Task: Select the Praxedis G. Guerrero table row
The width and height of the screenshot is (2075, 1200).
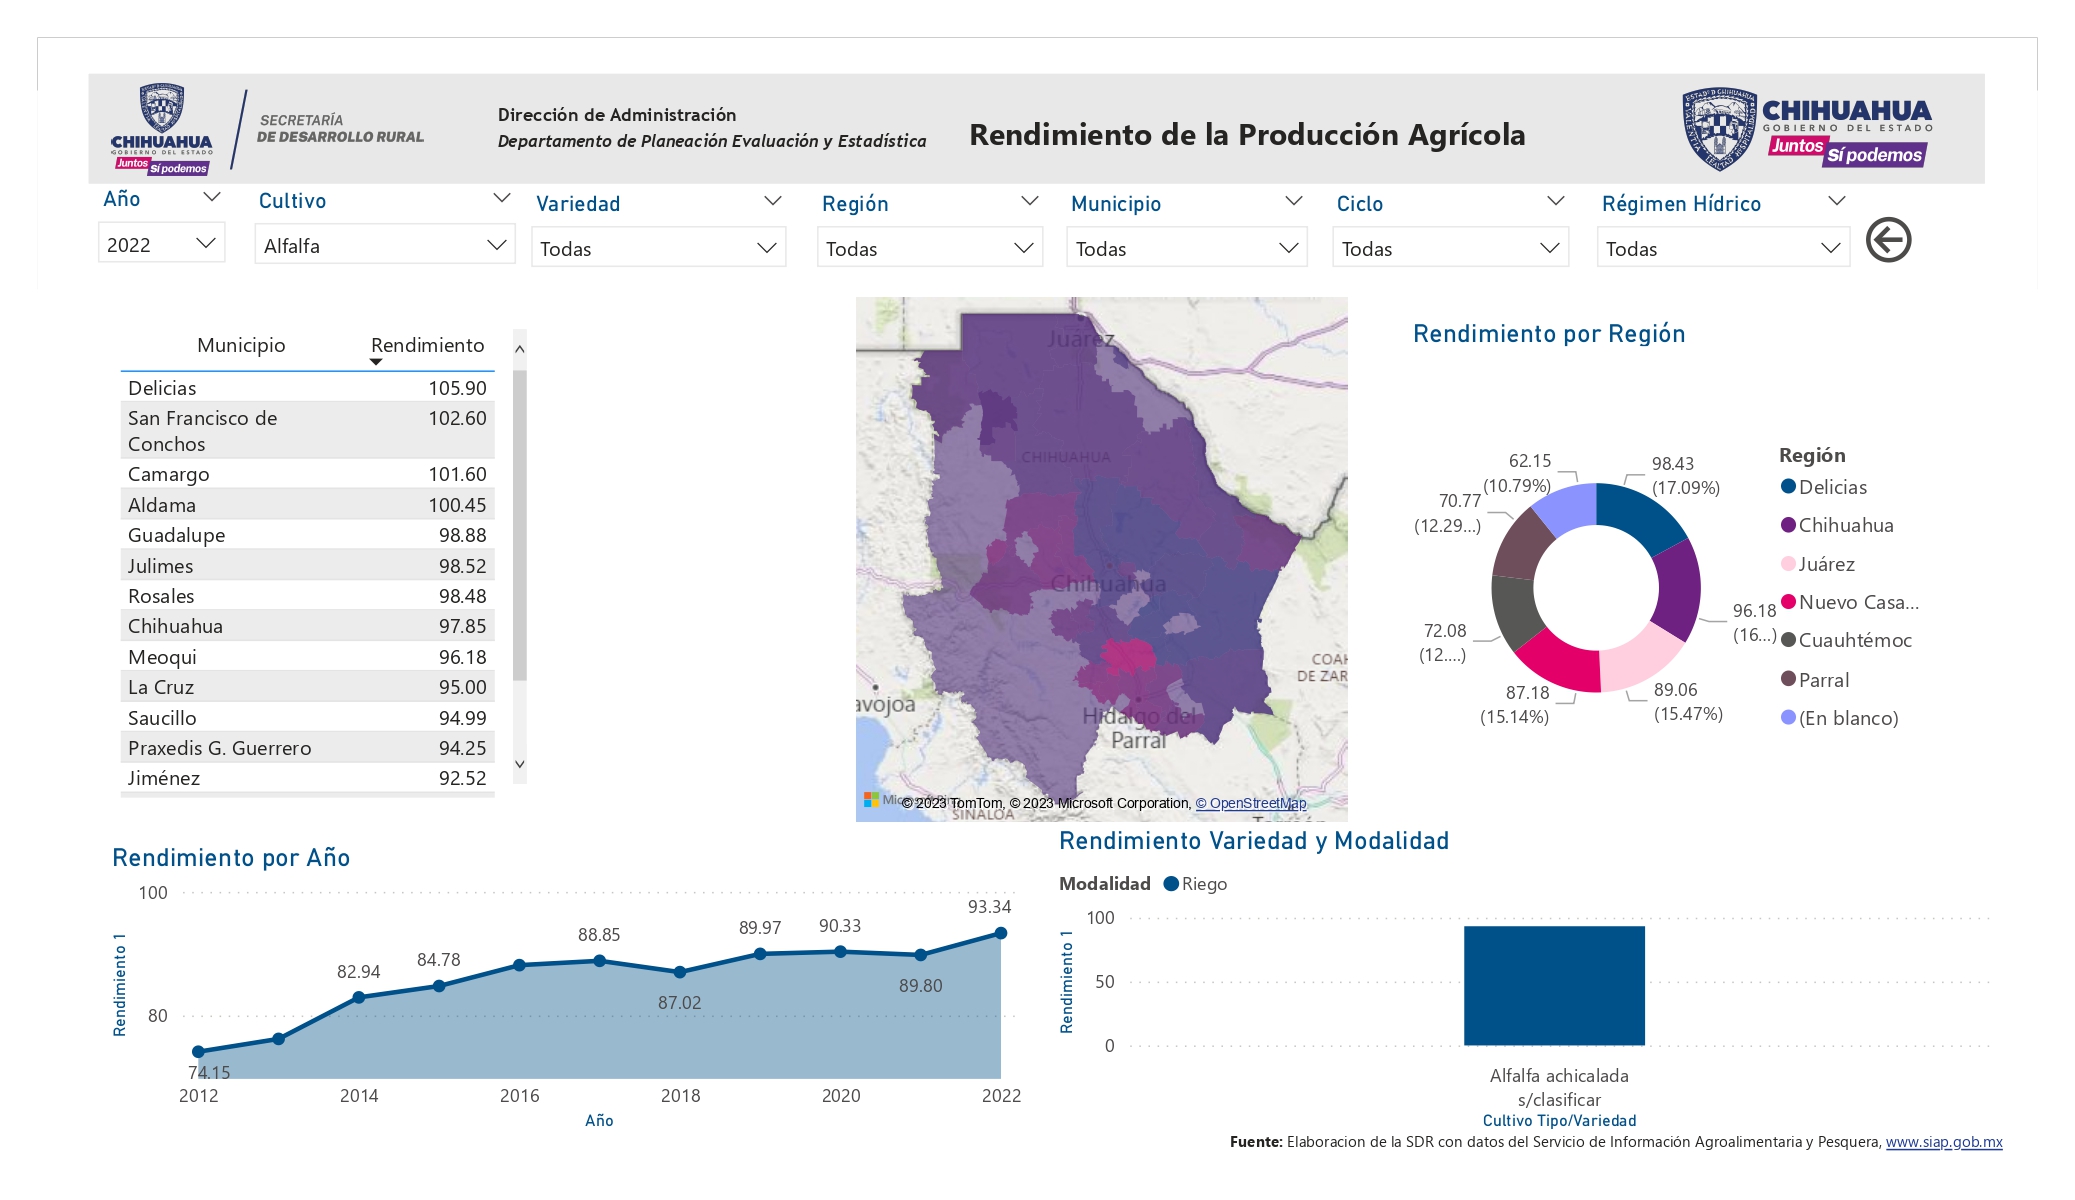Action: 307,748
